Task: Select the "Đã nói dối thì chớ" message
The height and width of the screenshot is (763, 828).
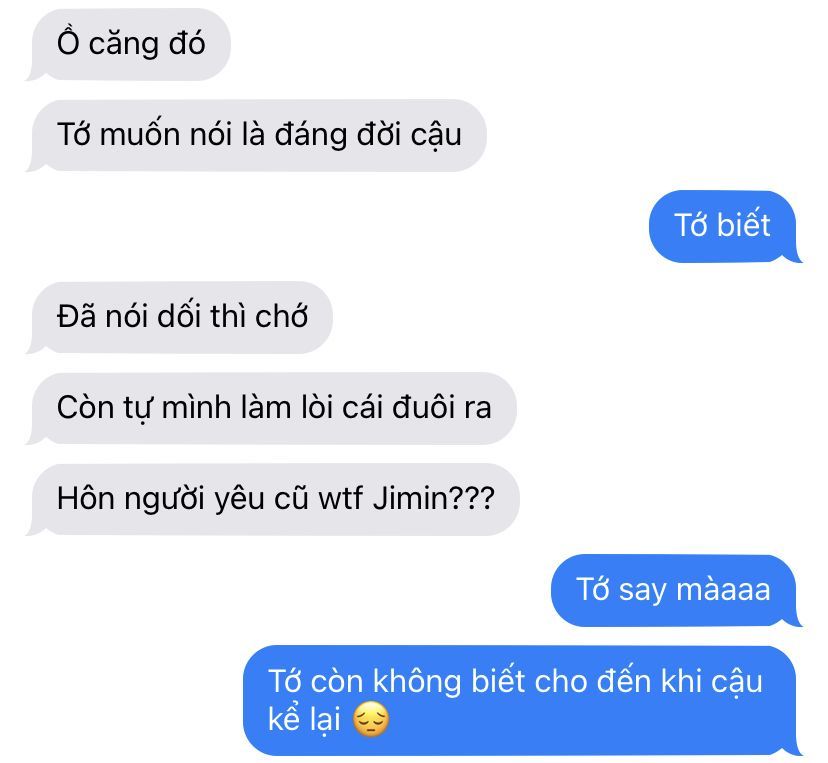Action: [180, 317]
